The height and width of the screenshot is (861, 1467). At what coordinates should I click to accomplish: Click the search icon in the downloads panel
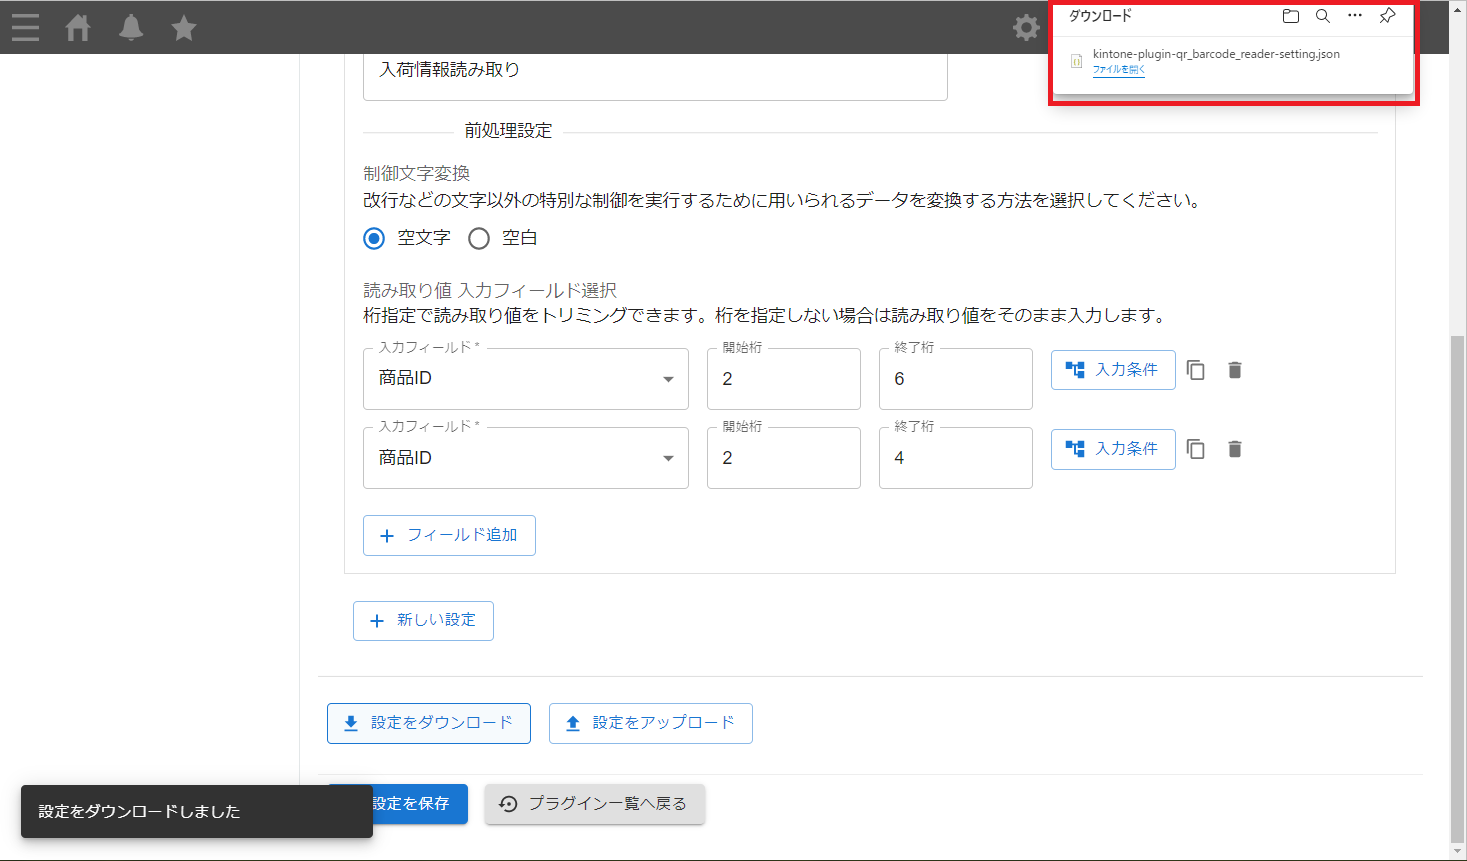[x=1322, y=15]
